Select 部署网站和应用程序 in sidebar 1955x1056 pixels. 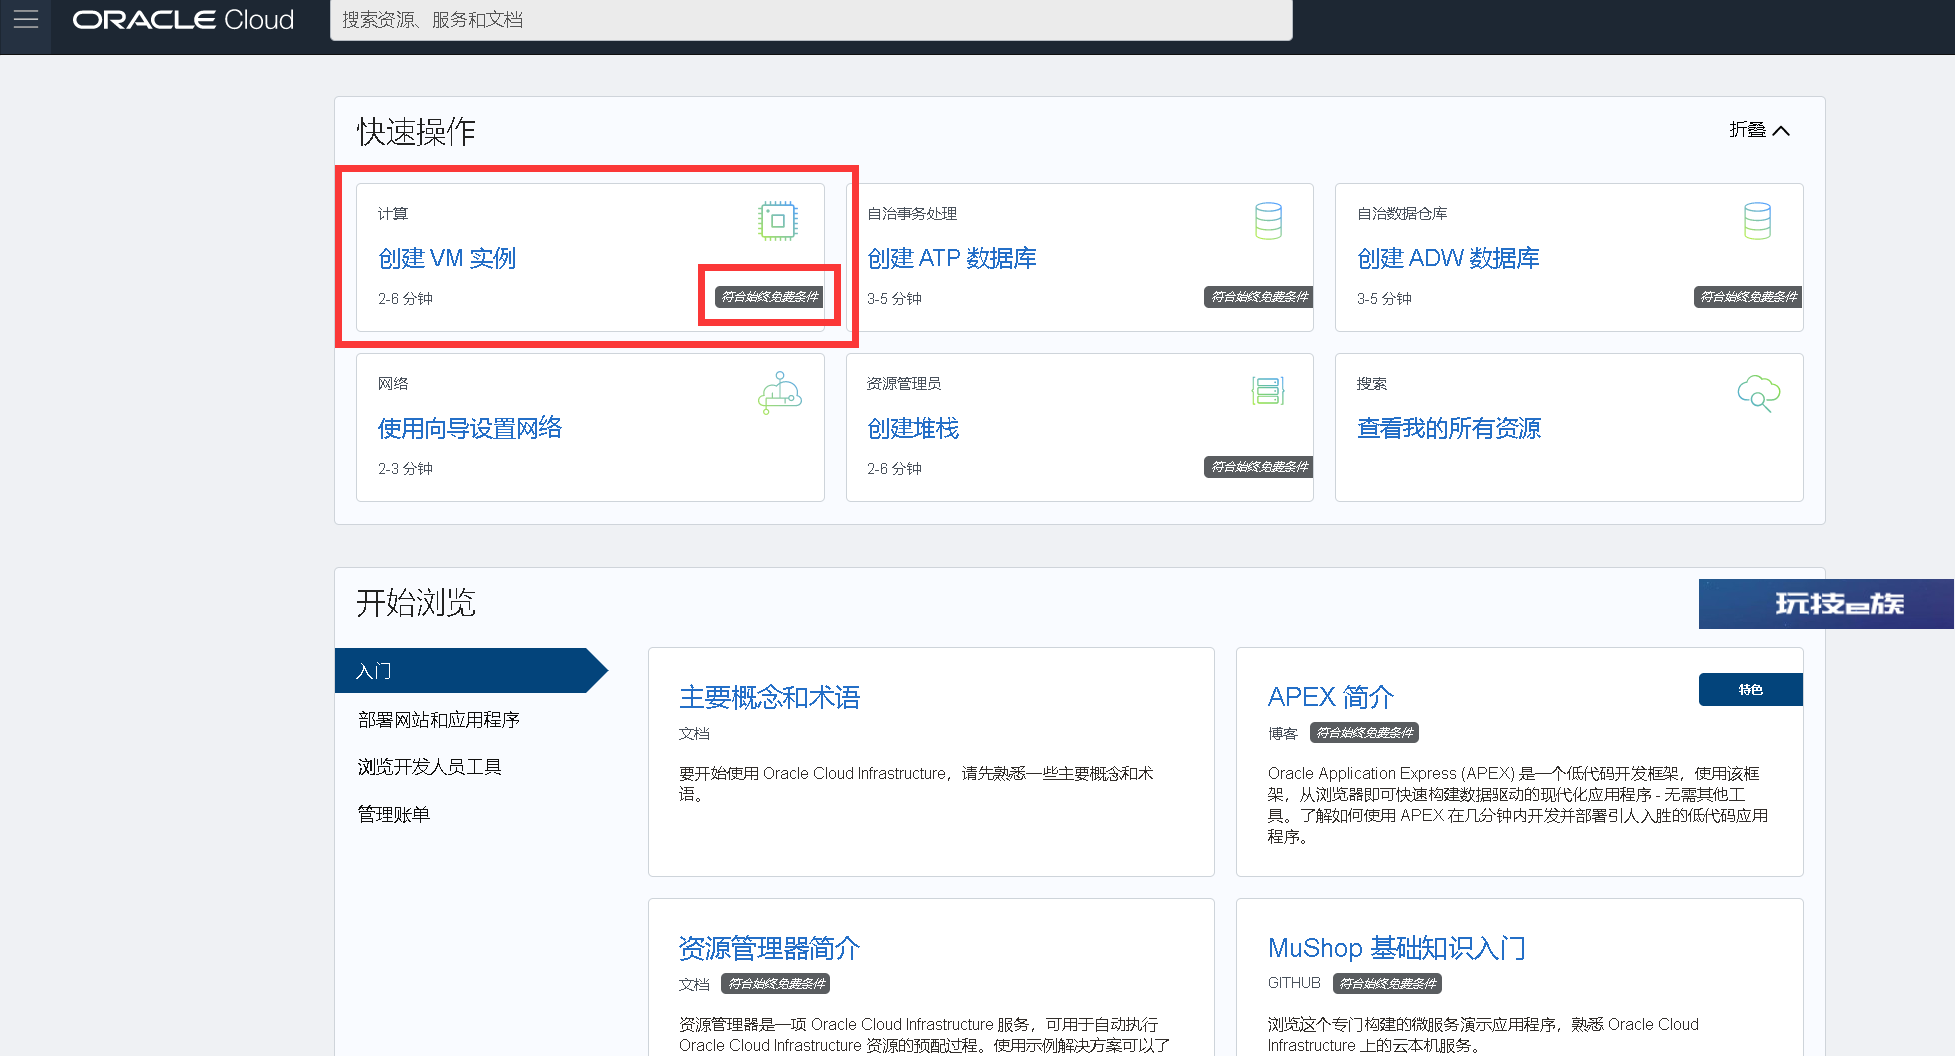tap(439, 720)
